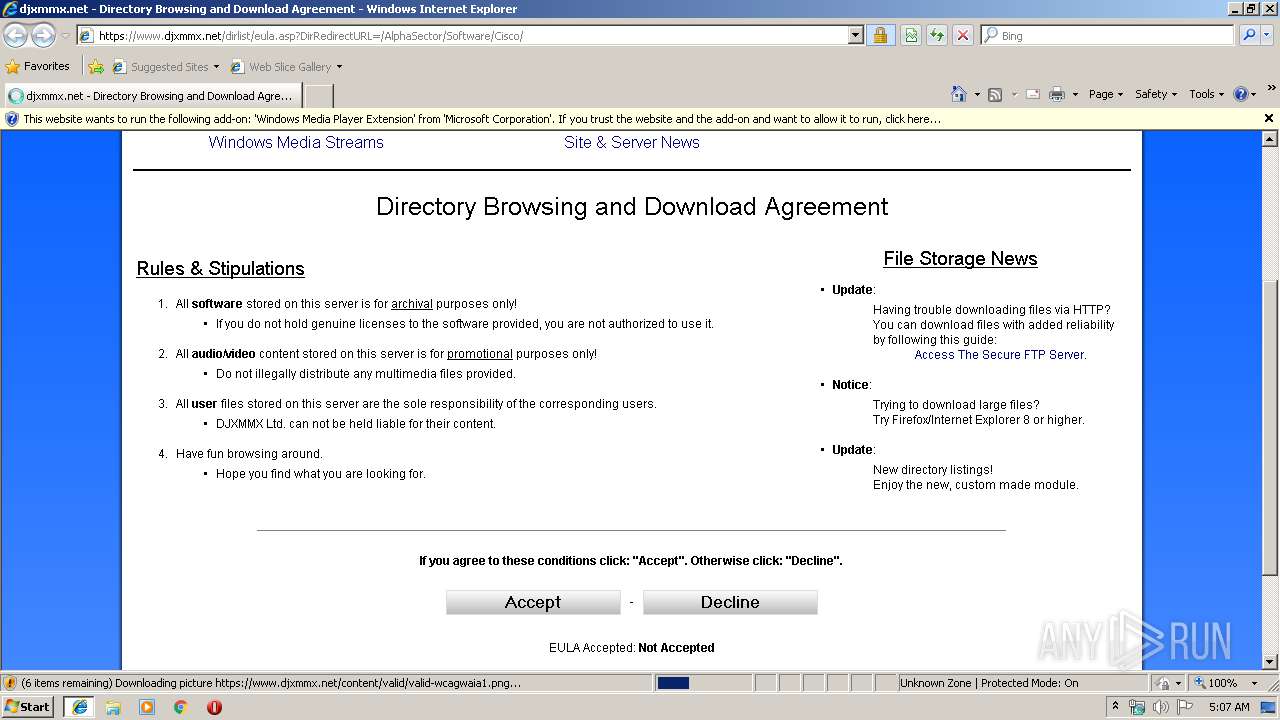Click the Start button
Screen dimensions: 1280x720
click(x=28, y=707)
